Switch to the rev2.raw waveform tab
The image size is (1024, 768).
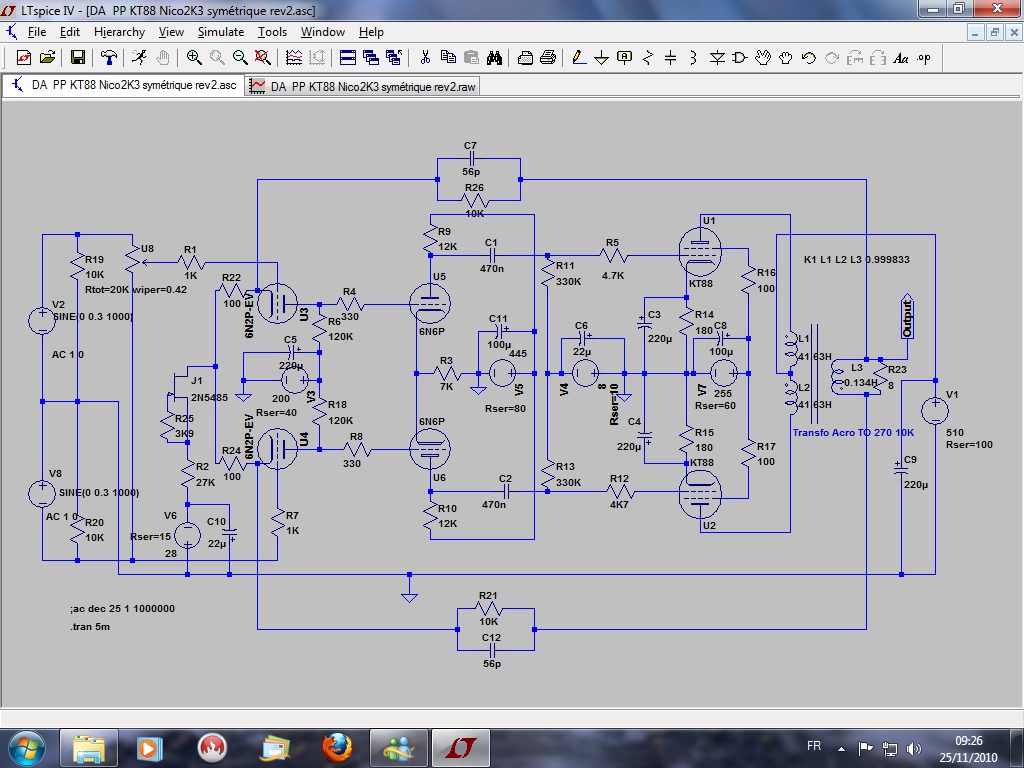[363, 86]
